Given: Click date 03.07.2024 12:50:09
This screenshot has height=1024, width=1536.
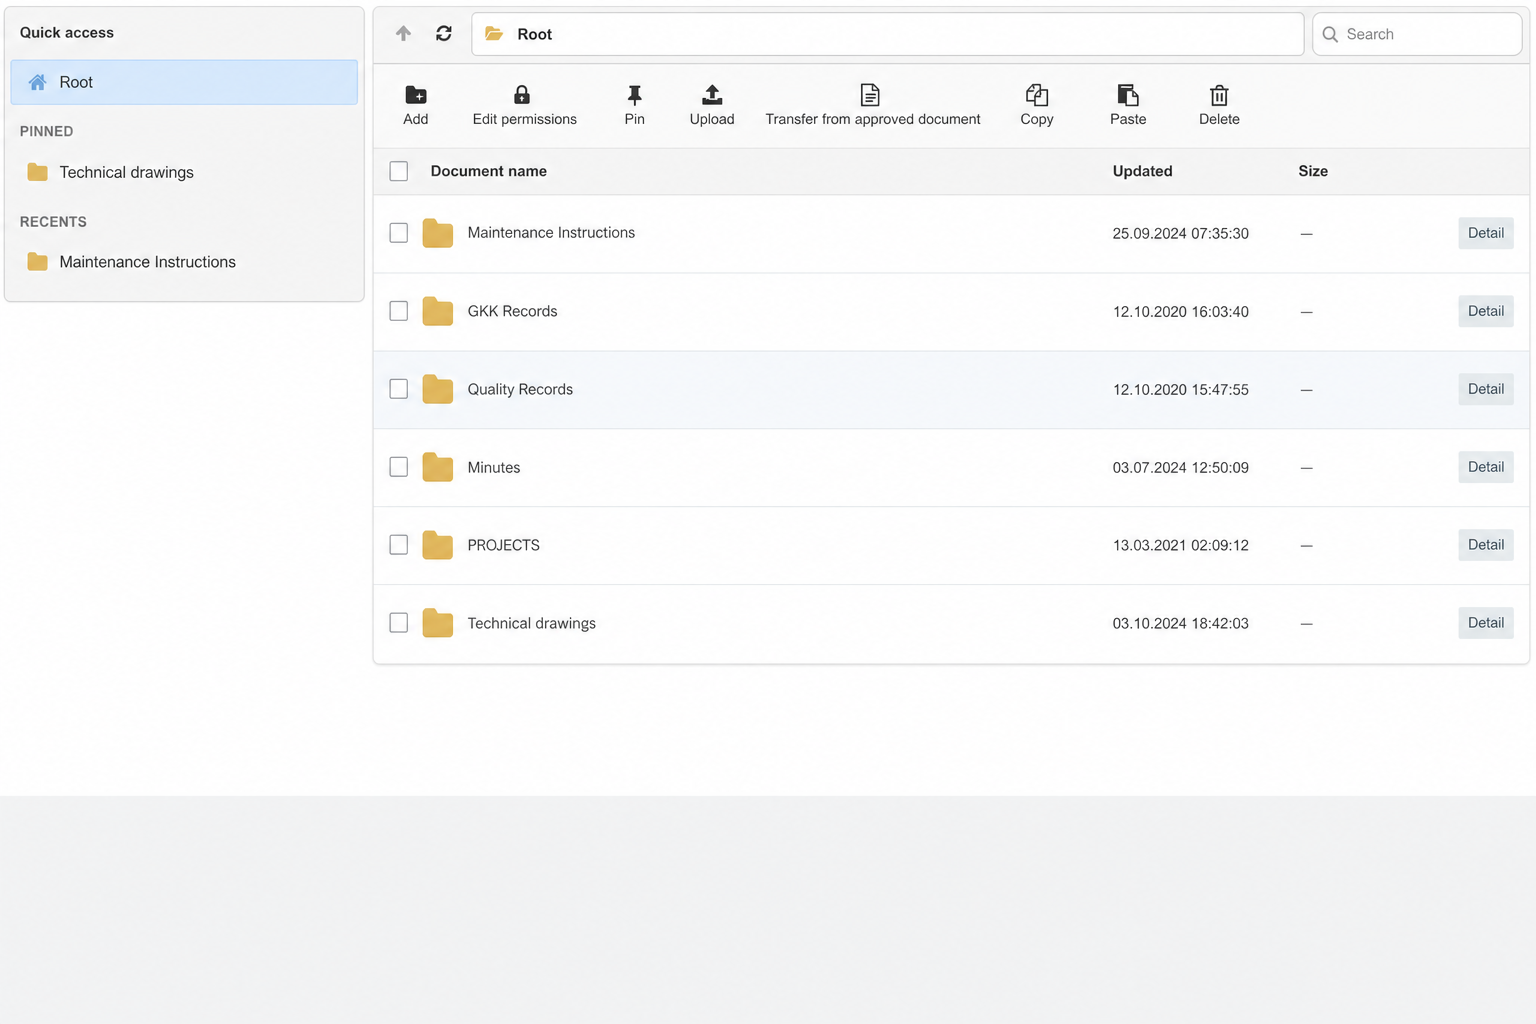Looking at the screenshot, I should point(1180,467).
